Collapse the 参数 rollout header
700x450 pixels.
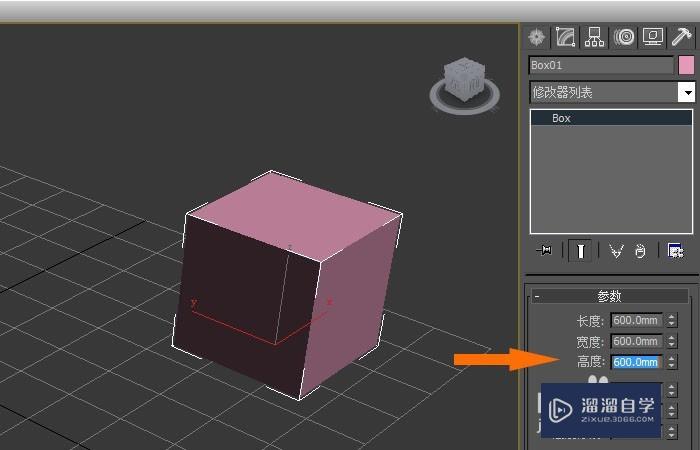tap(610, 296)
